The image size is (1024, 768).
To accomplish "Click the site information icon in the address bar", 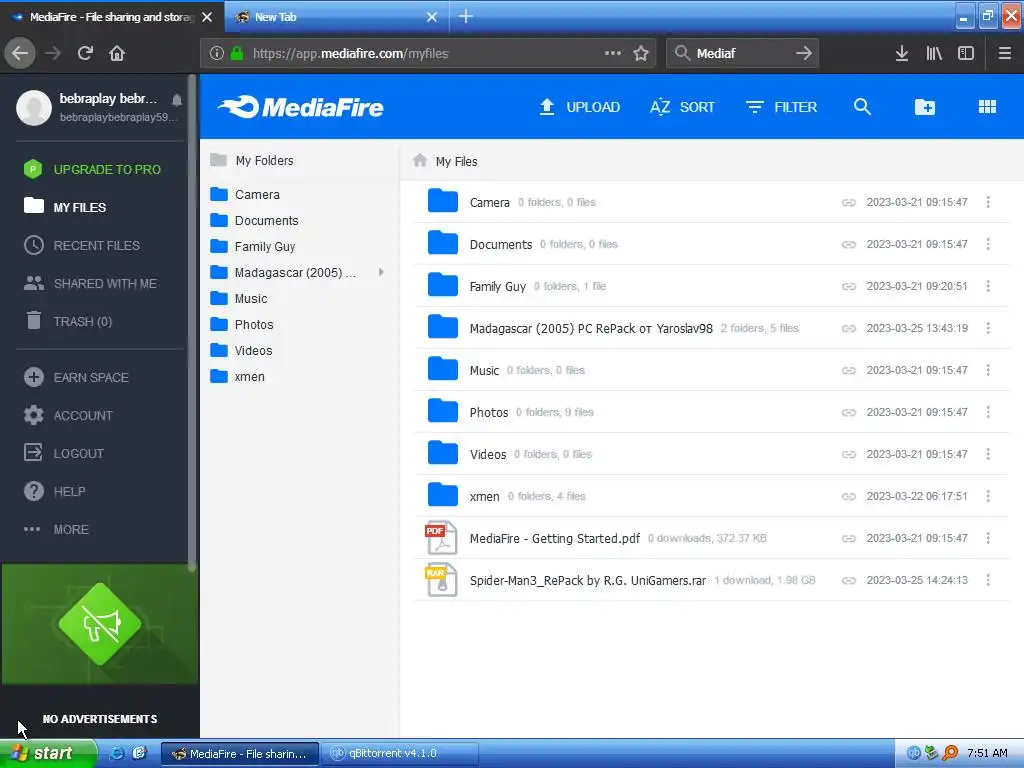I will (x=216, y=53).
